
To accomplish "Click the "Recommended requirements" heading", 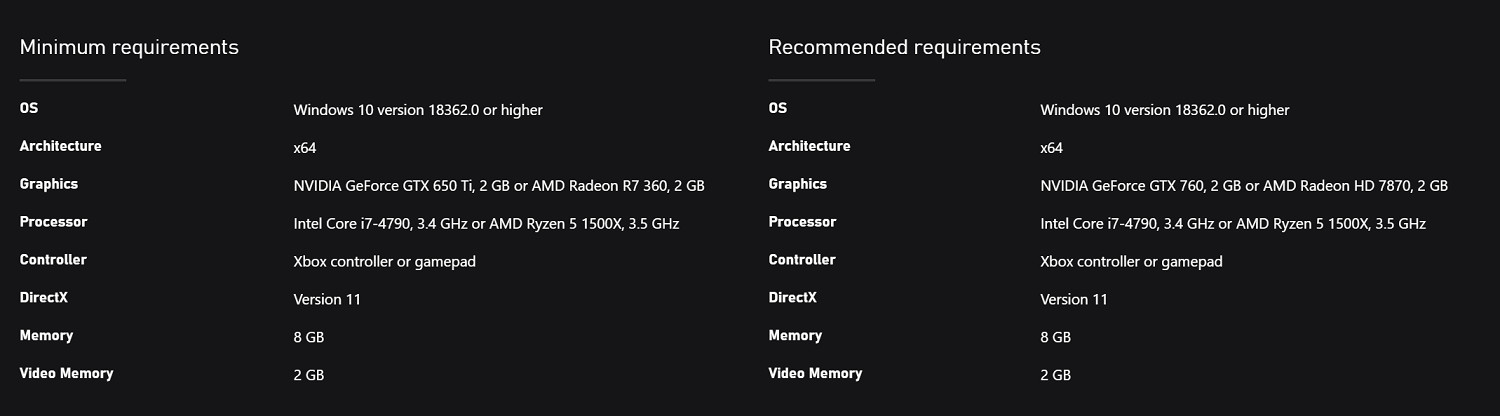I will [904, 47].
